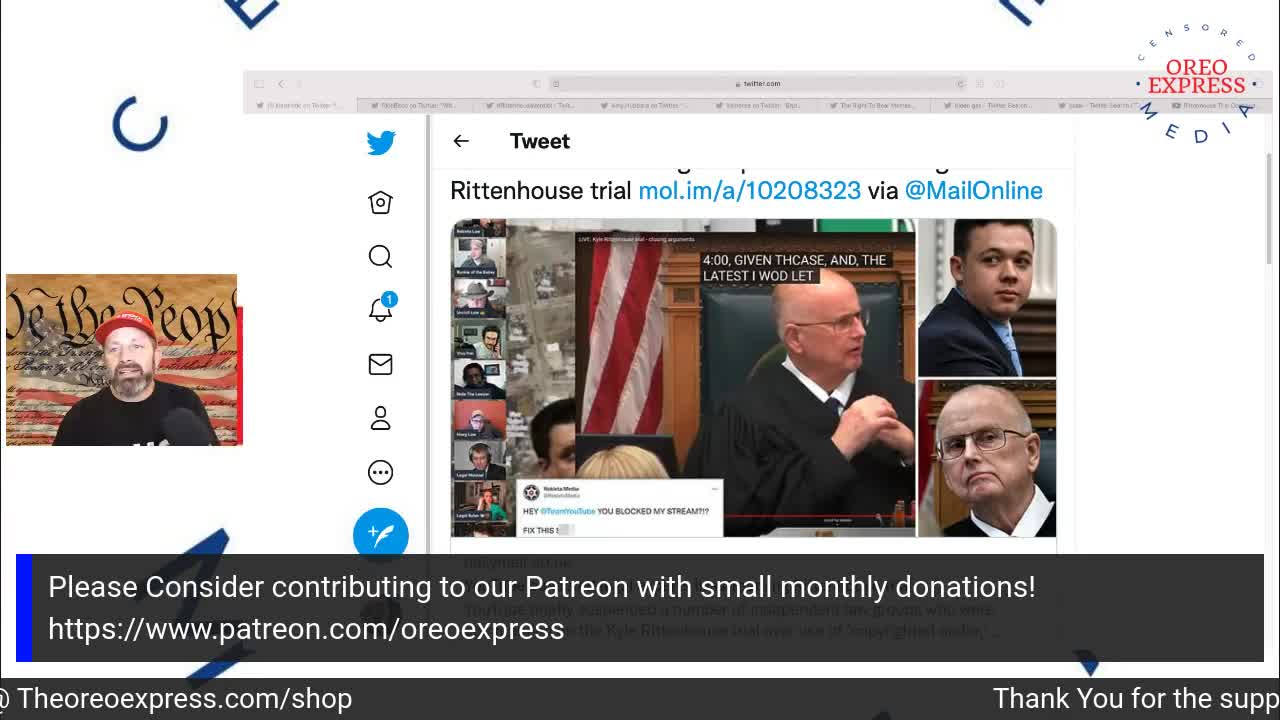Go back using the Tweet back arrow

pyautogui.click(x=461, y=141)
